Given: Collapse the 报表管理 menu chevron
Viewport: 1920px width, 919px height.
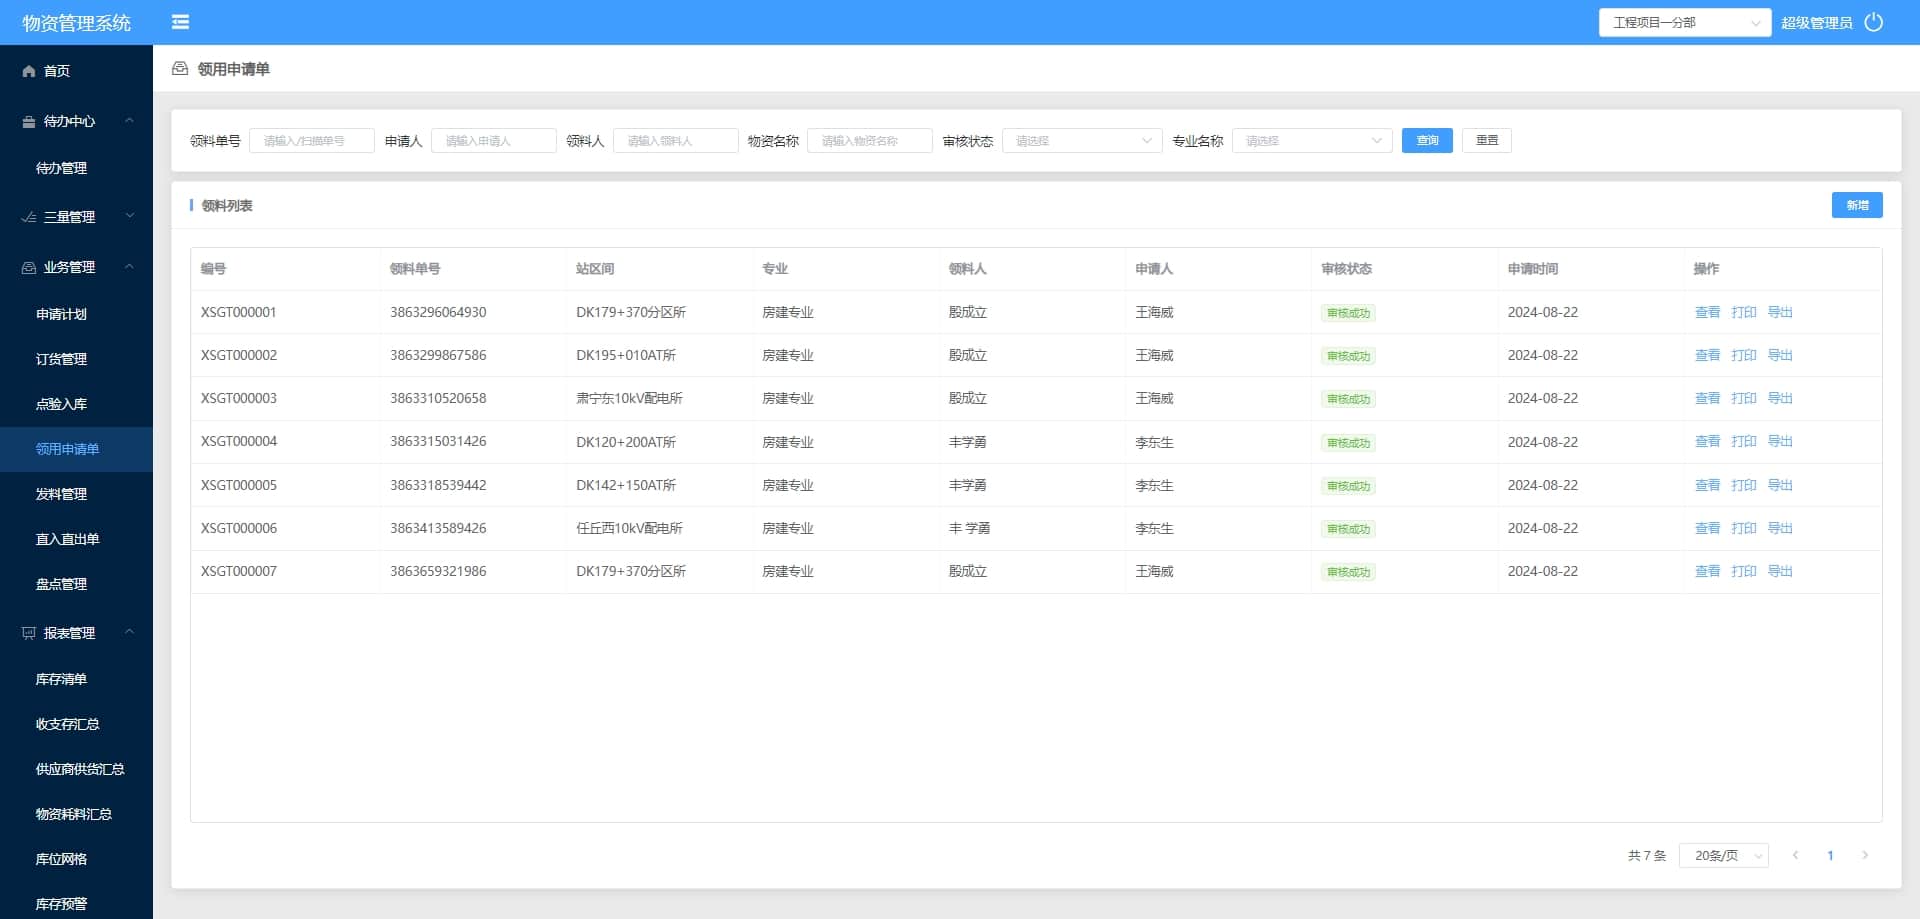Looking at the screenshot, I should tap(129, 633).
